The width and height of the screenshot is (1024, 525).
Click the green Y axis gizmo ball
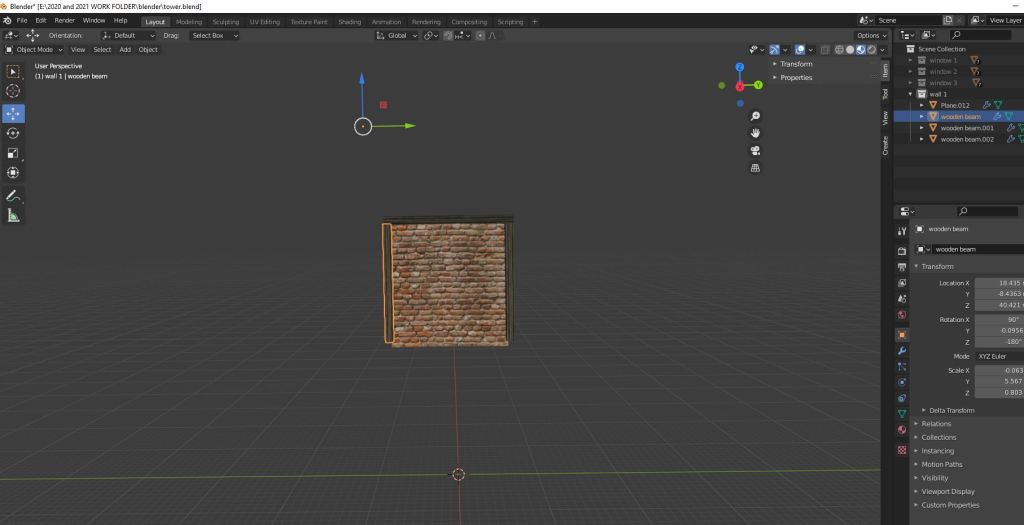pos(759,85)
